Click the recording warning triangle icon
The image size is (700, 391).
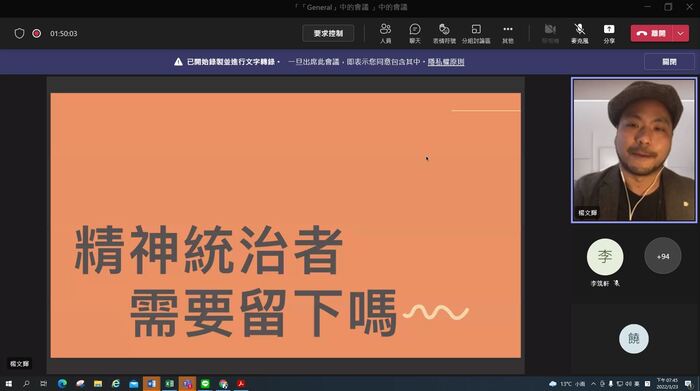178,62
